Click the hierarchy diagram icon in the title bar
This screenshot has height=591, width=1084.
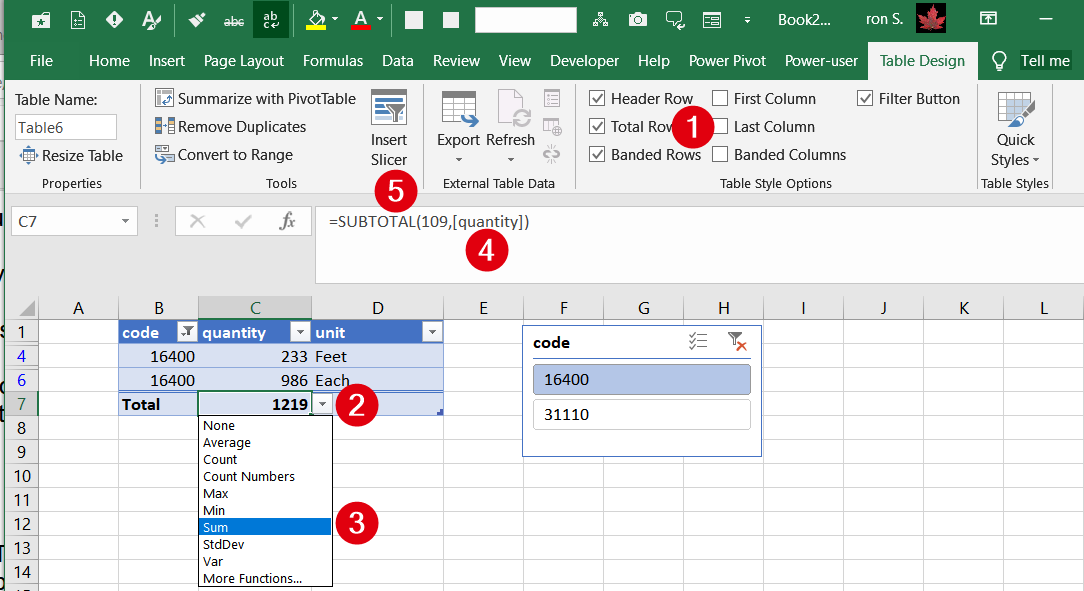pyautogui.click(x=600, y=19)
